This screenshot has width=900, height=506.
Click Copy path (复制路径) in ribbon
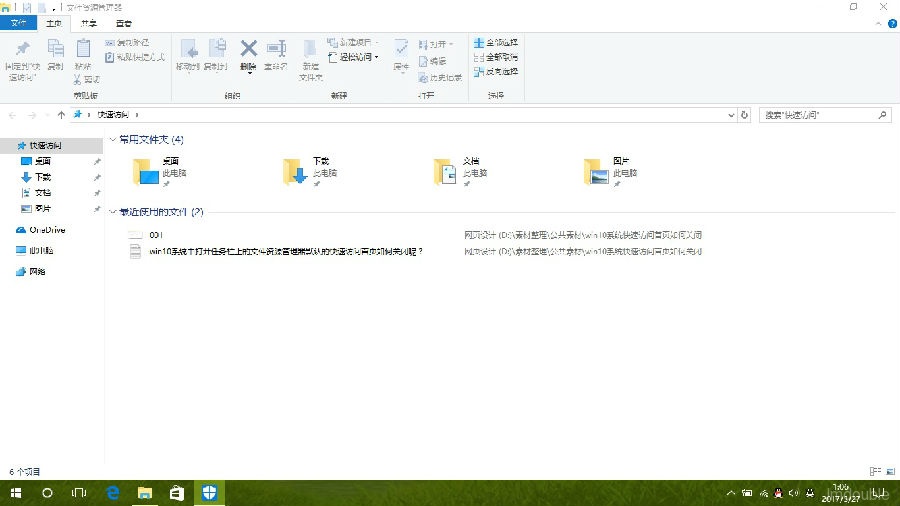127,43
